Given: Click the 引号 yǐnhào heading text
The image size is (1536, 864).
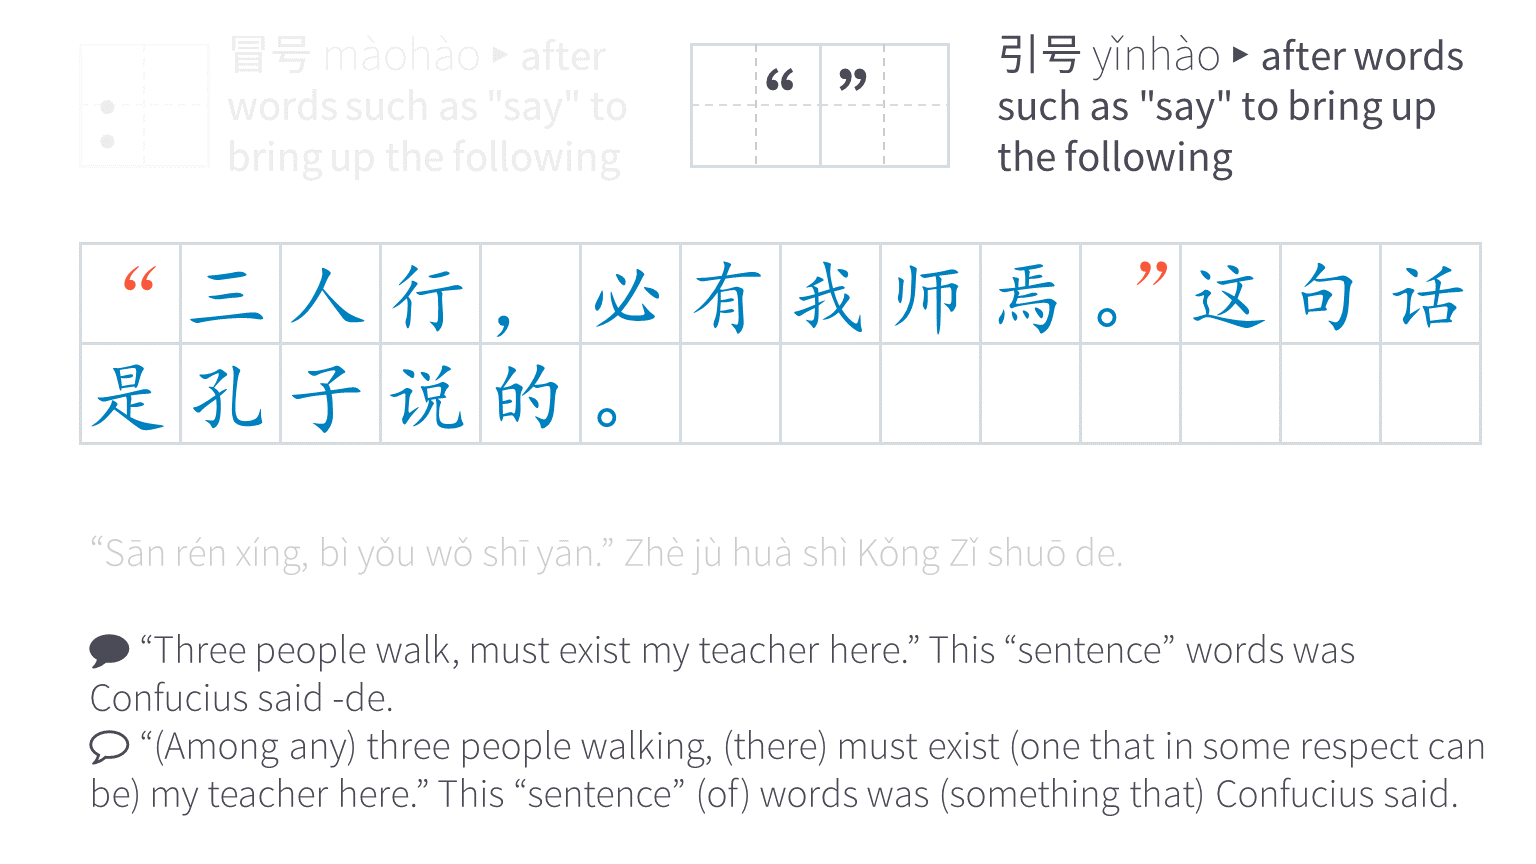Looking at the screenshot, I should pyautogui.click(x=1109, y=55).
